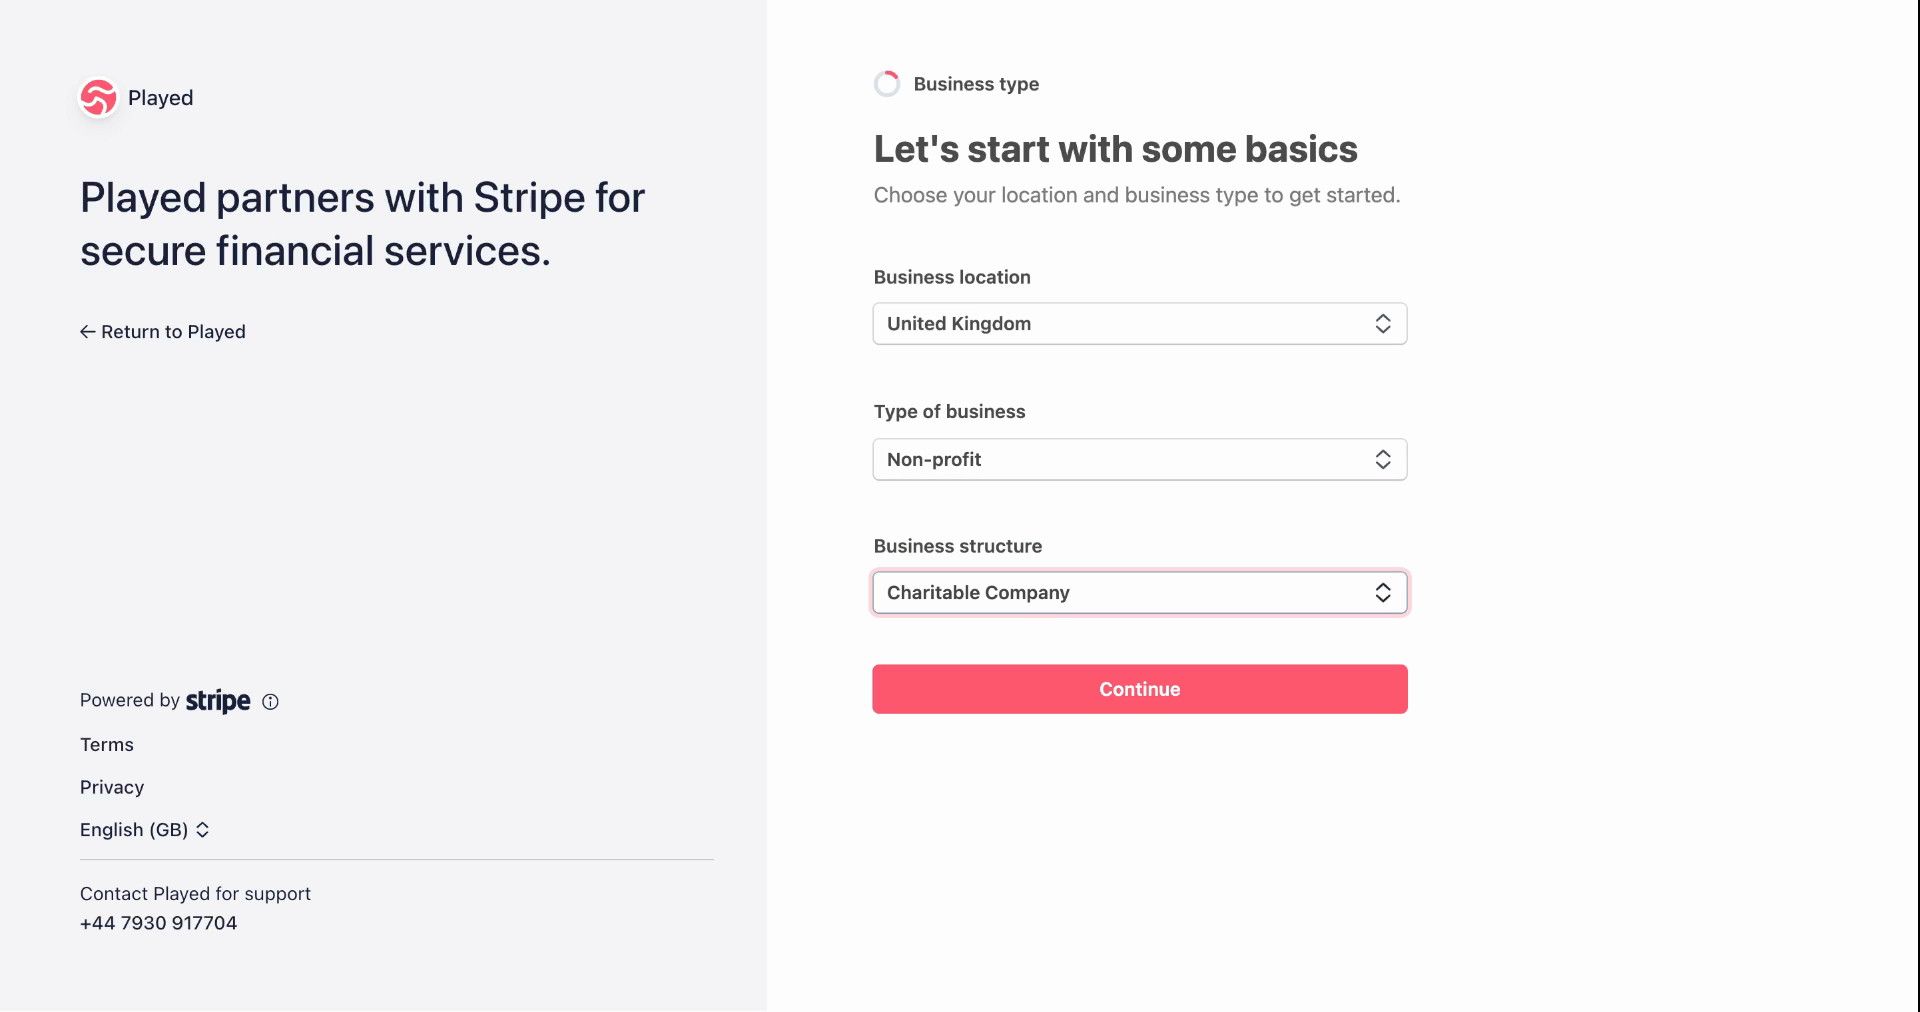Click the support phone number +44 7930 917704
1920x1012 pixels.
159,923
